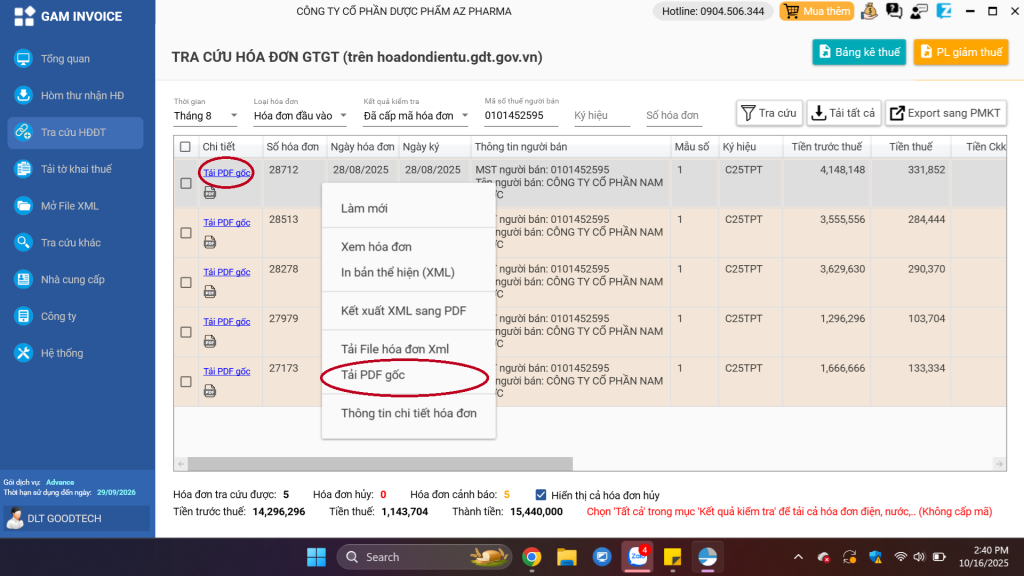Click the Zalo 'Z' icon in header

coord(944,12)
